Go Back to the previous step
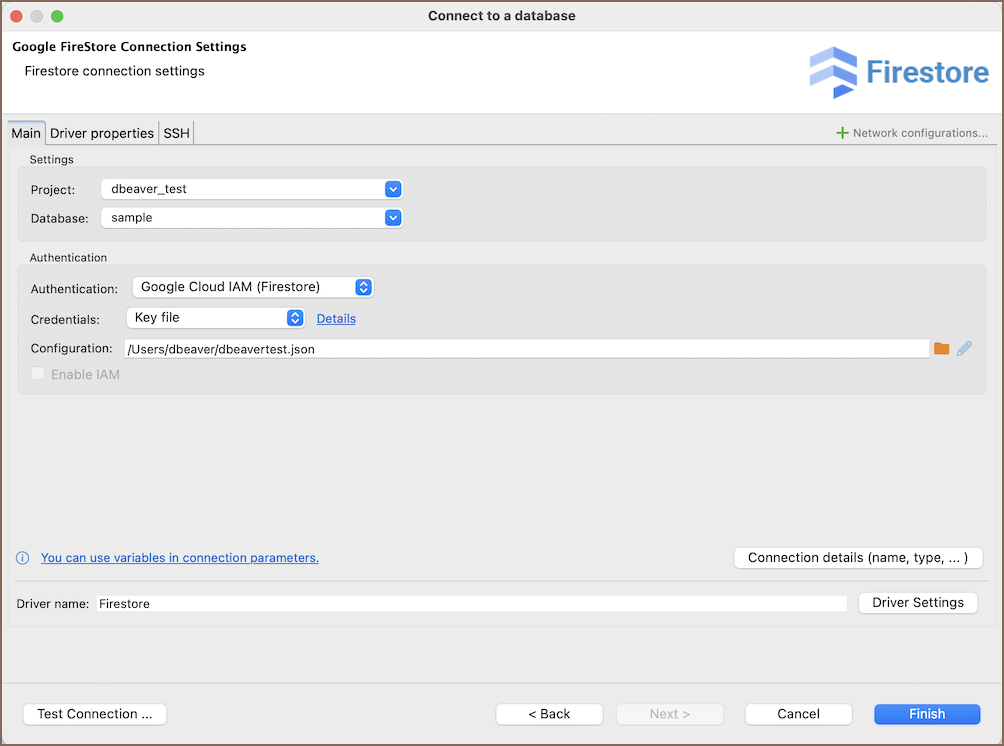Image resolution: width=1004 pixels, height=746 pixels. (x=549, y=714)
